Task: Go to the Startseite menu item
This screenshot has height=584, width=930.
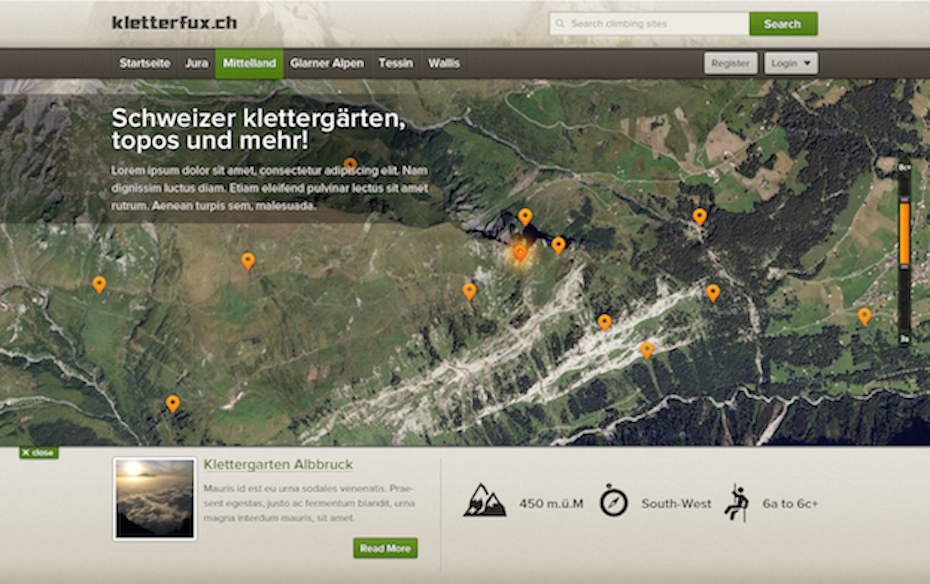Action: pos(144,63)
